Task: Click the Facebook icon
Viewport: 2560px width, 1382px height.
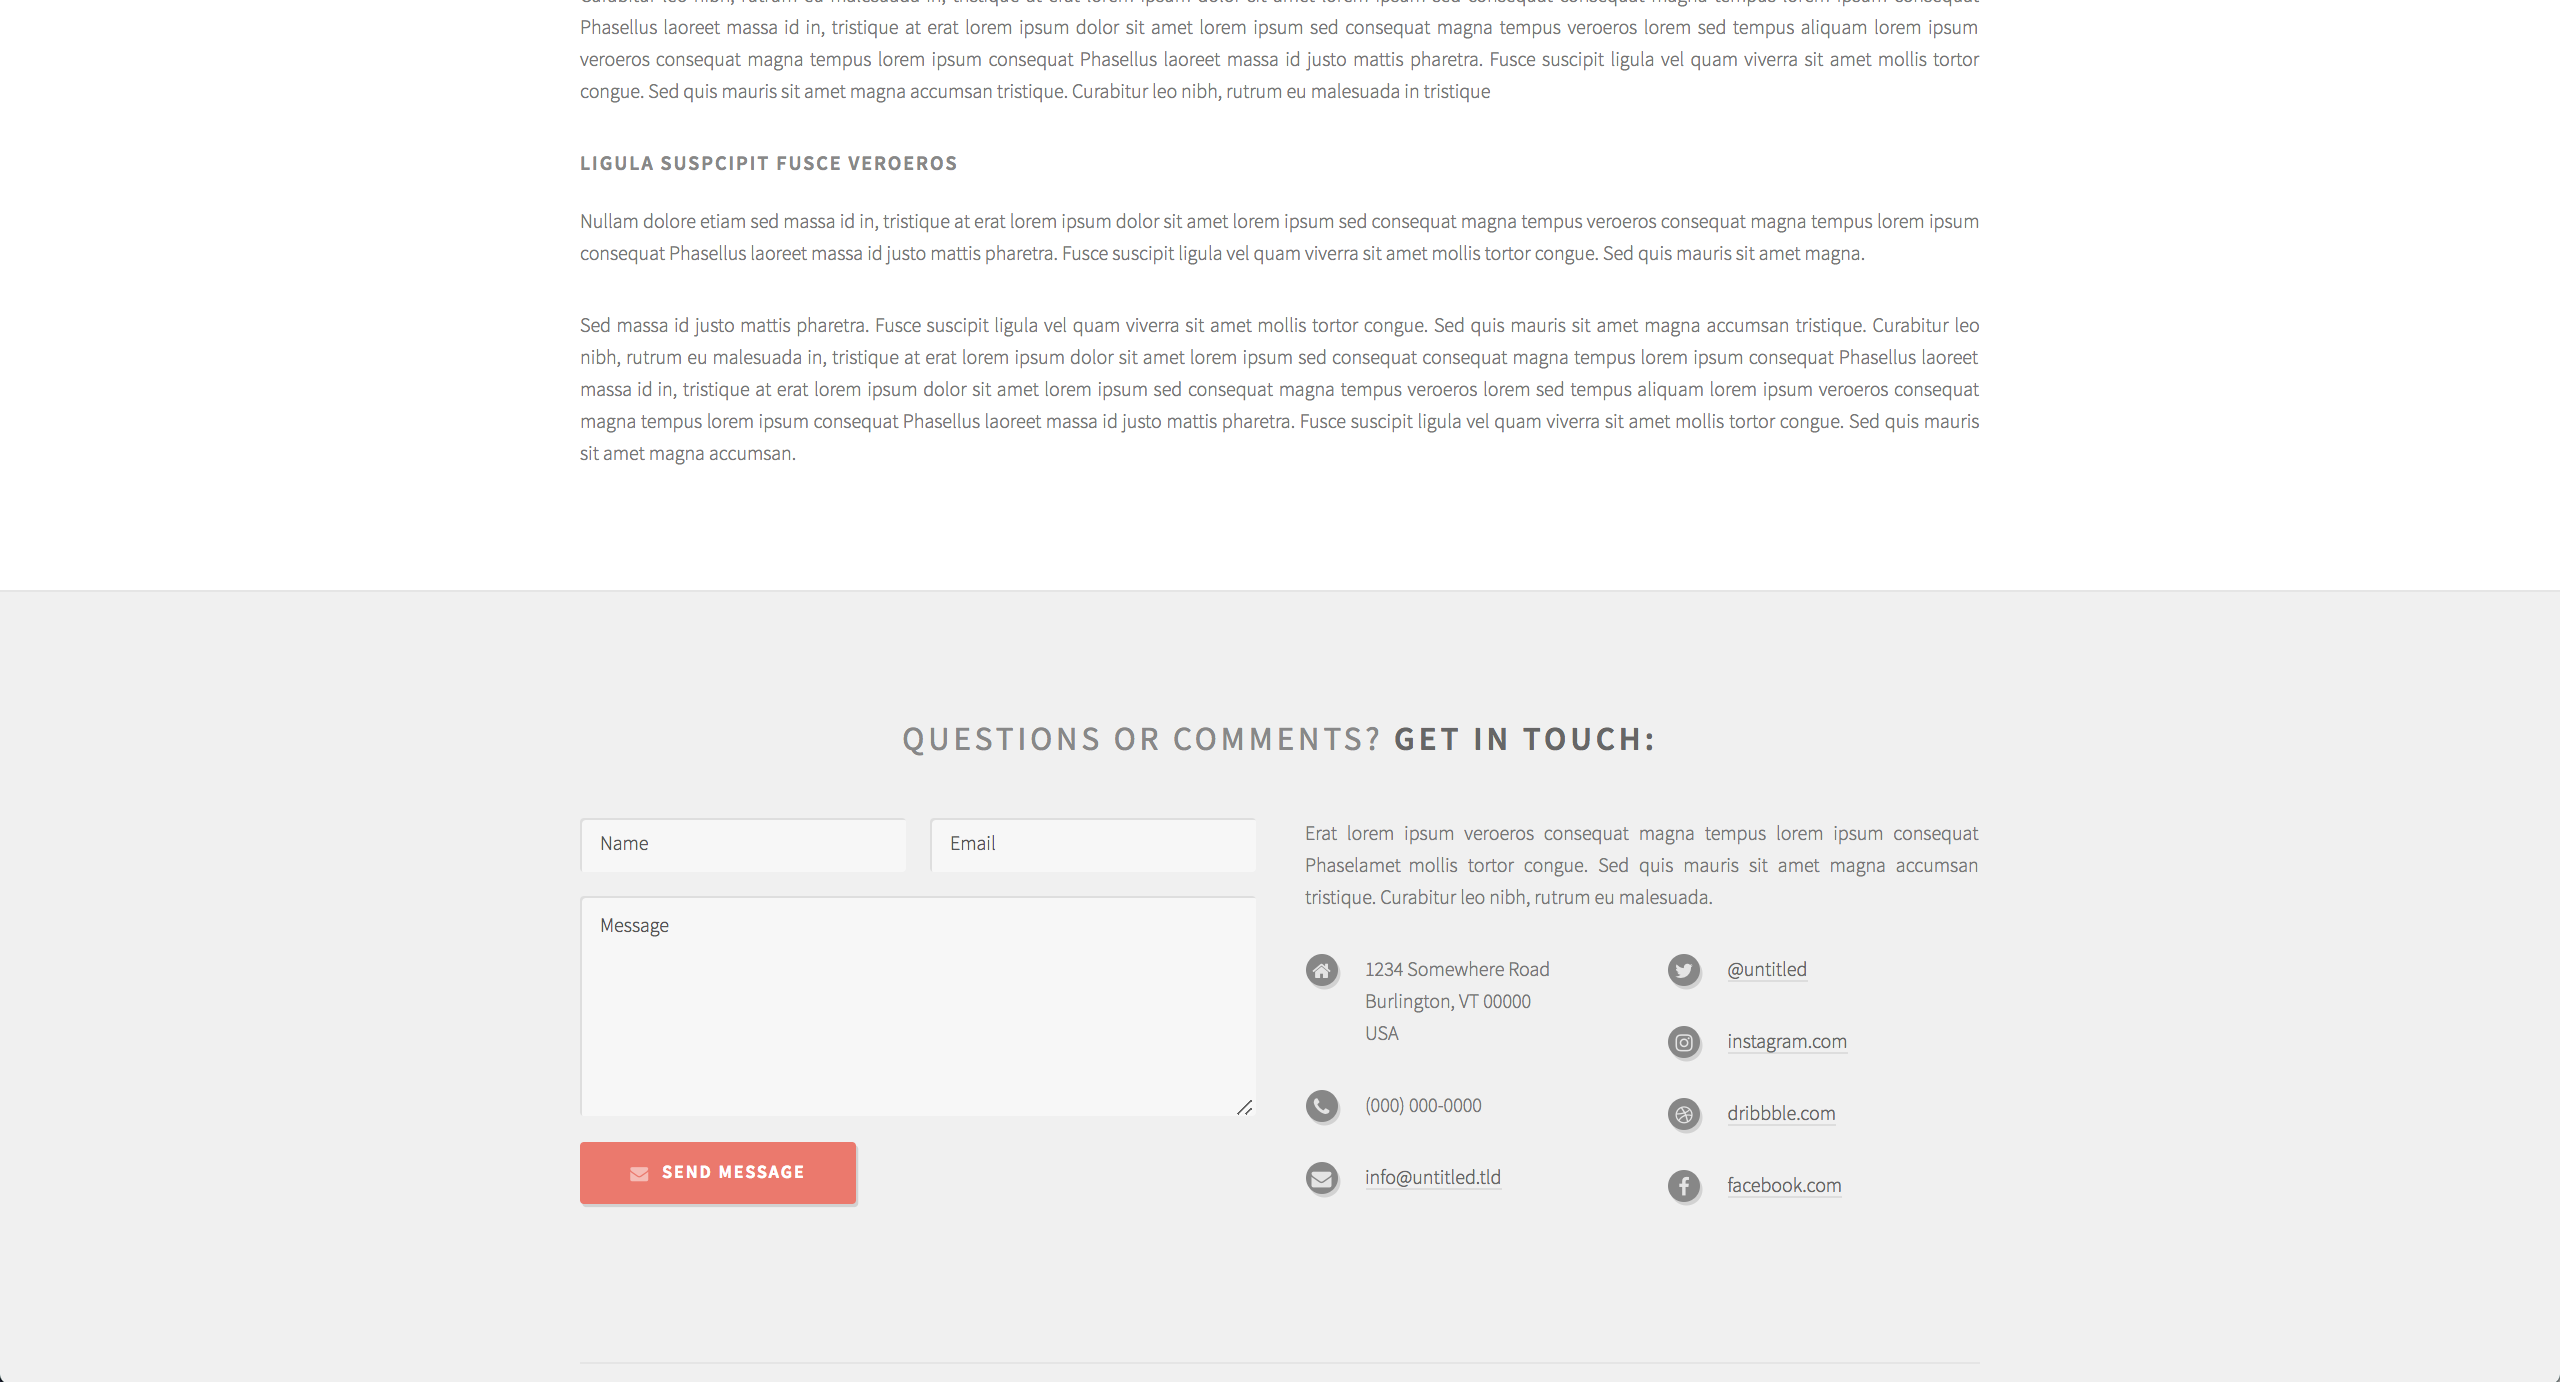Action: (x=1684, y=1186)
